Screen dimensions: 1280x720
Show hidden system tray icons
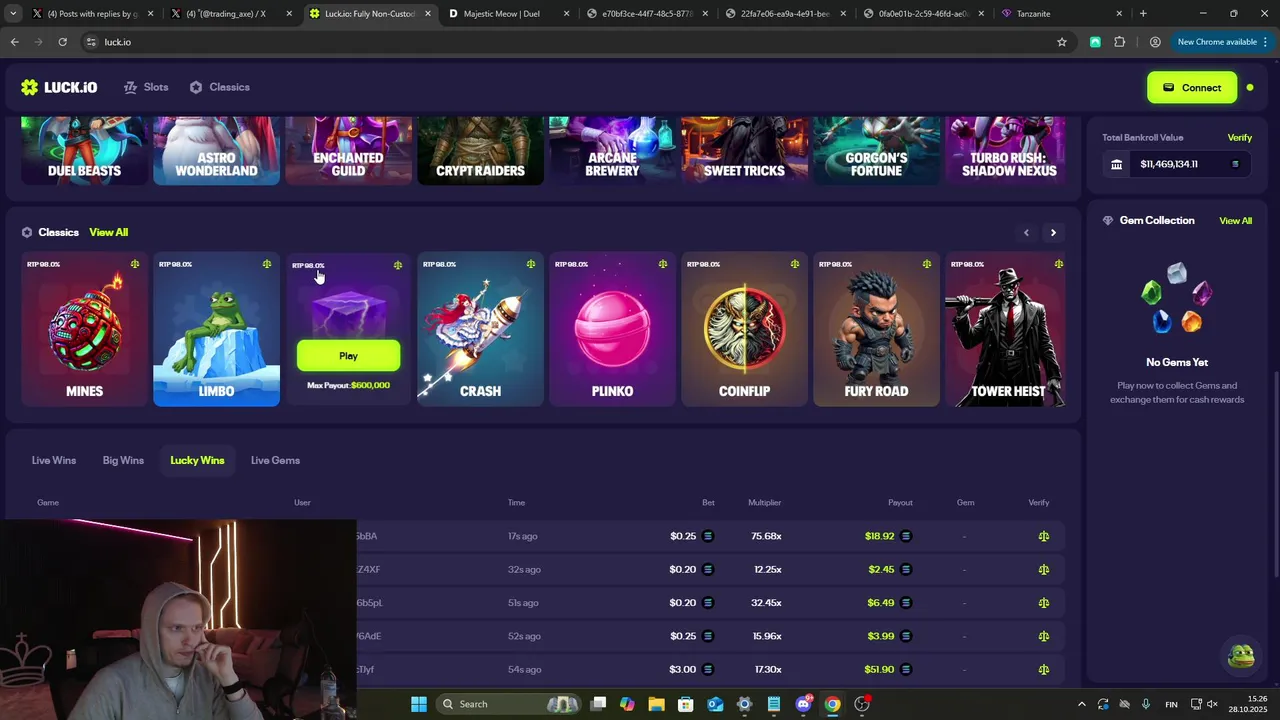click(x=1081, y=704)
